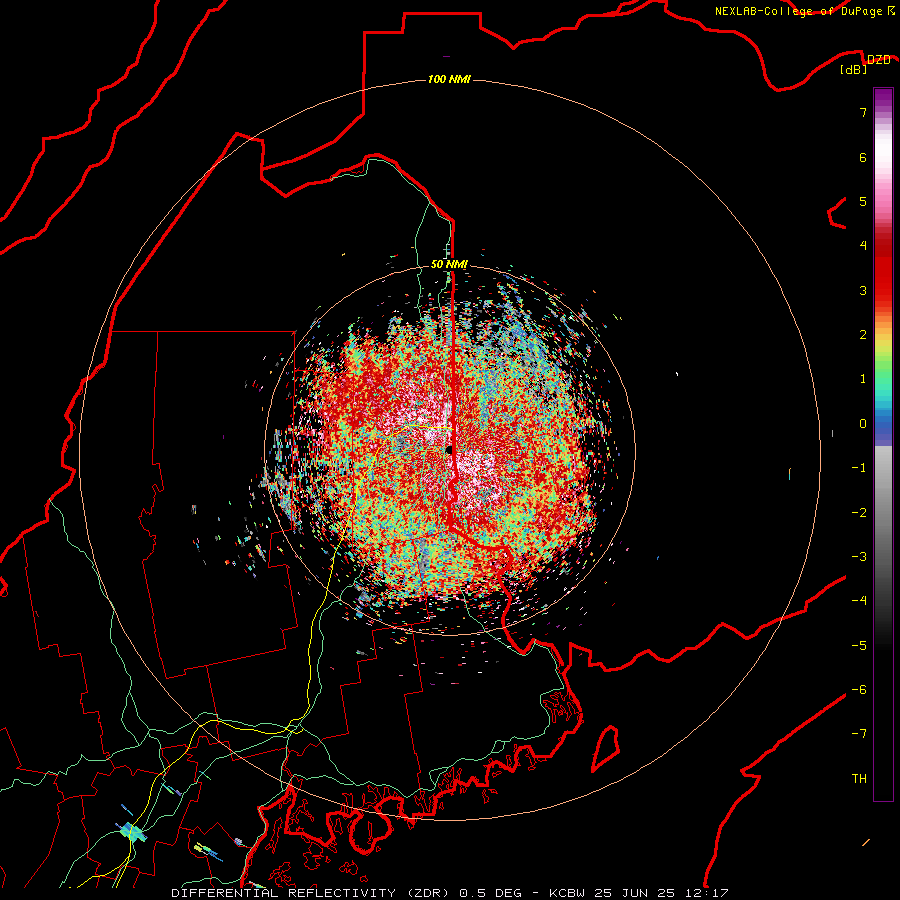Click the 'NEXLAB-College of DuPage' credit text
Image resolution: width=900 pixels, height=900 pixels.
pyautogui.click(x=798, y=11)
